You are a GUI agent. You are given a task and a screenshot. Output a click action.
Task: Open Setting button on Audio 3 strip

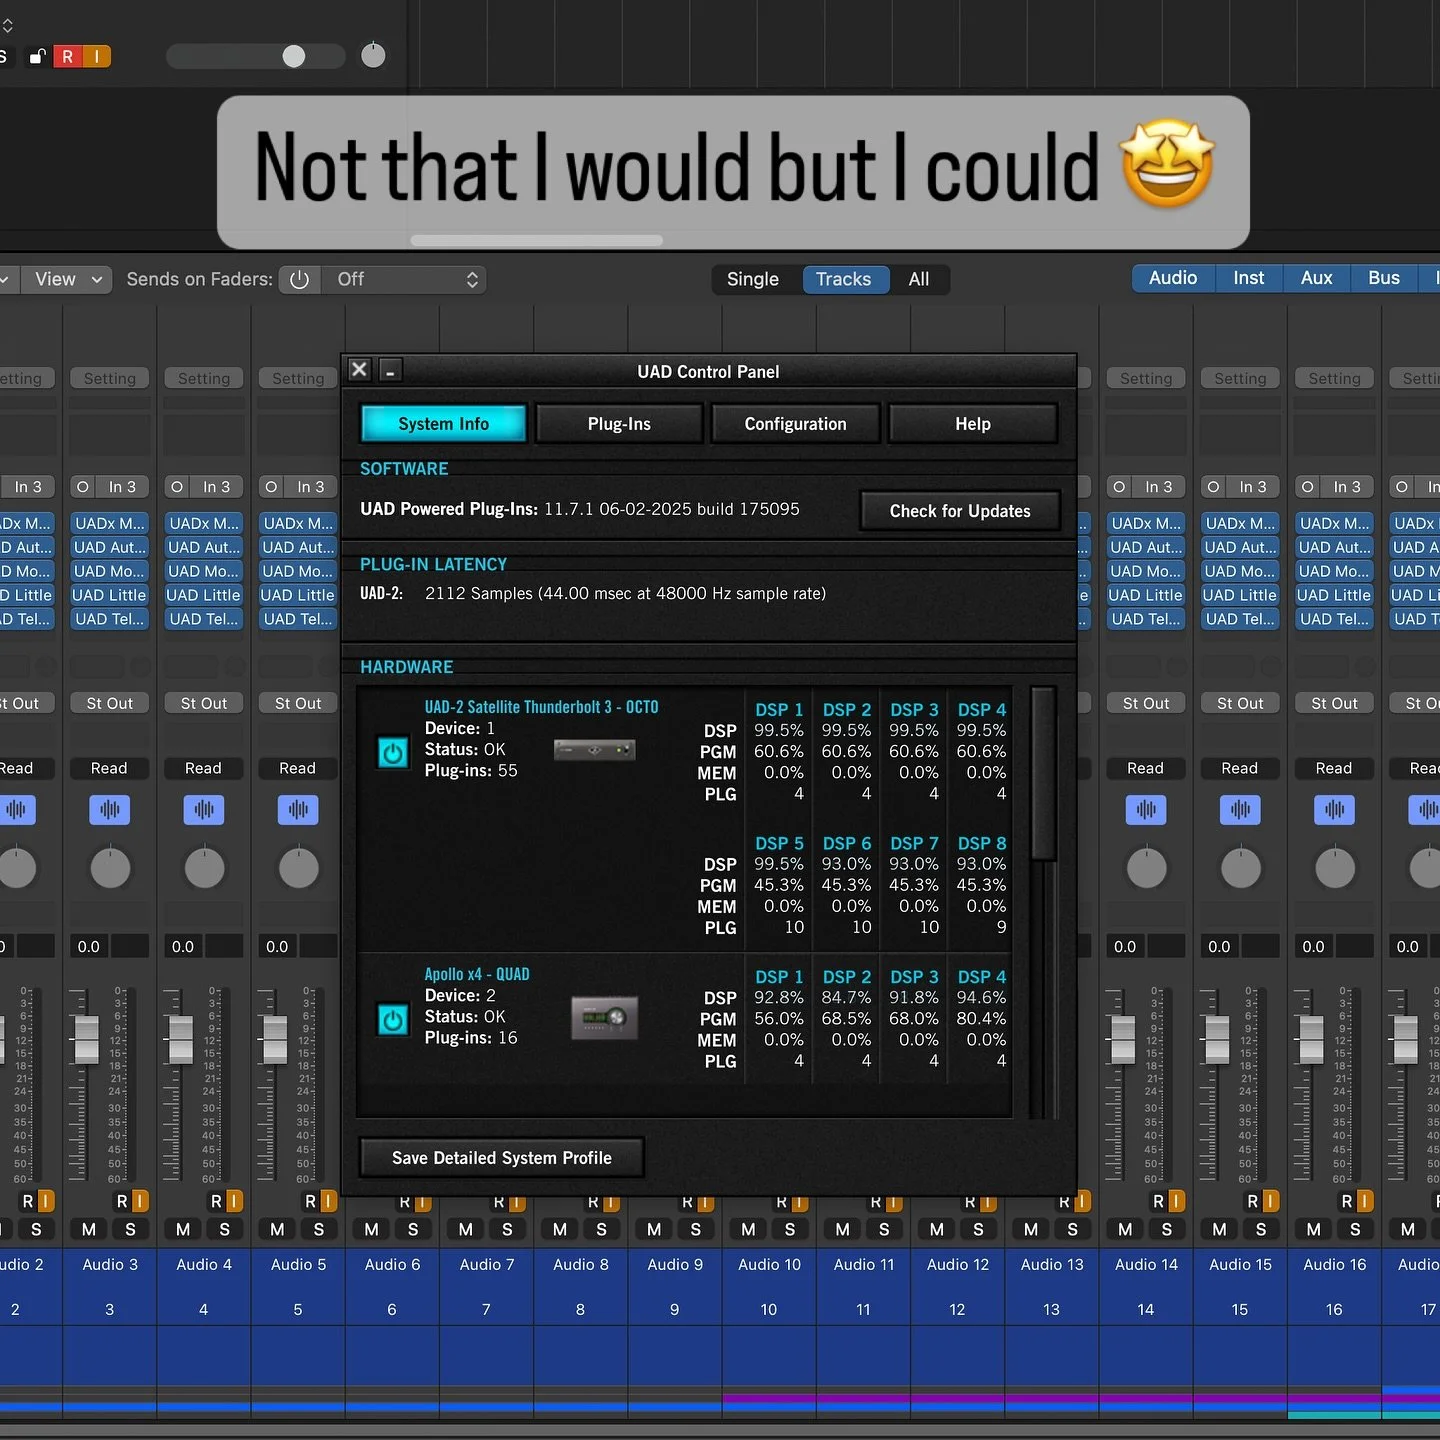point(110,378)
